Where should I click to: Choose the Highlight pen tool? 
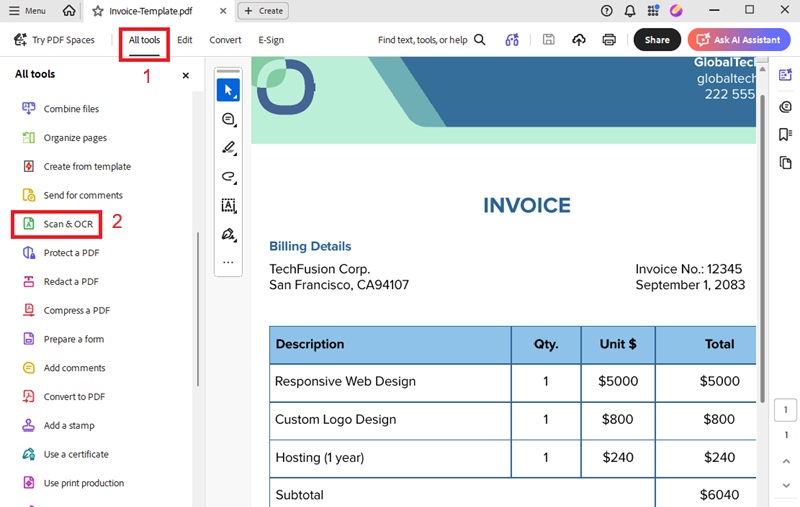click(x=228, y=148)
